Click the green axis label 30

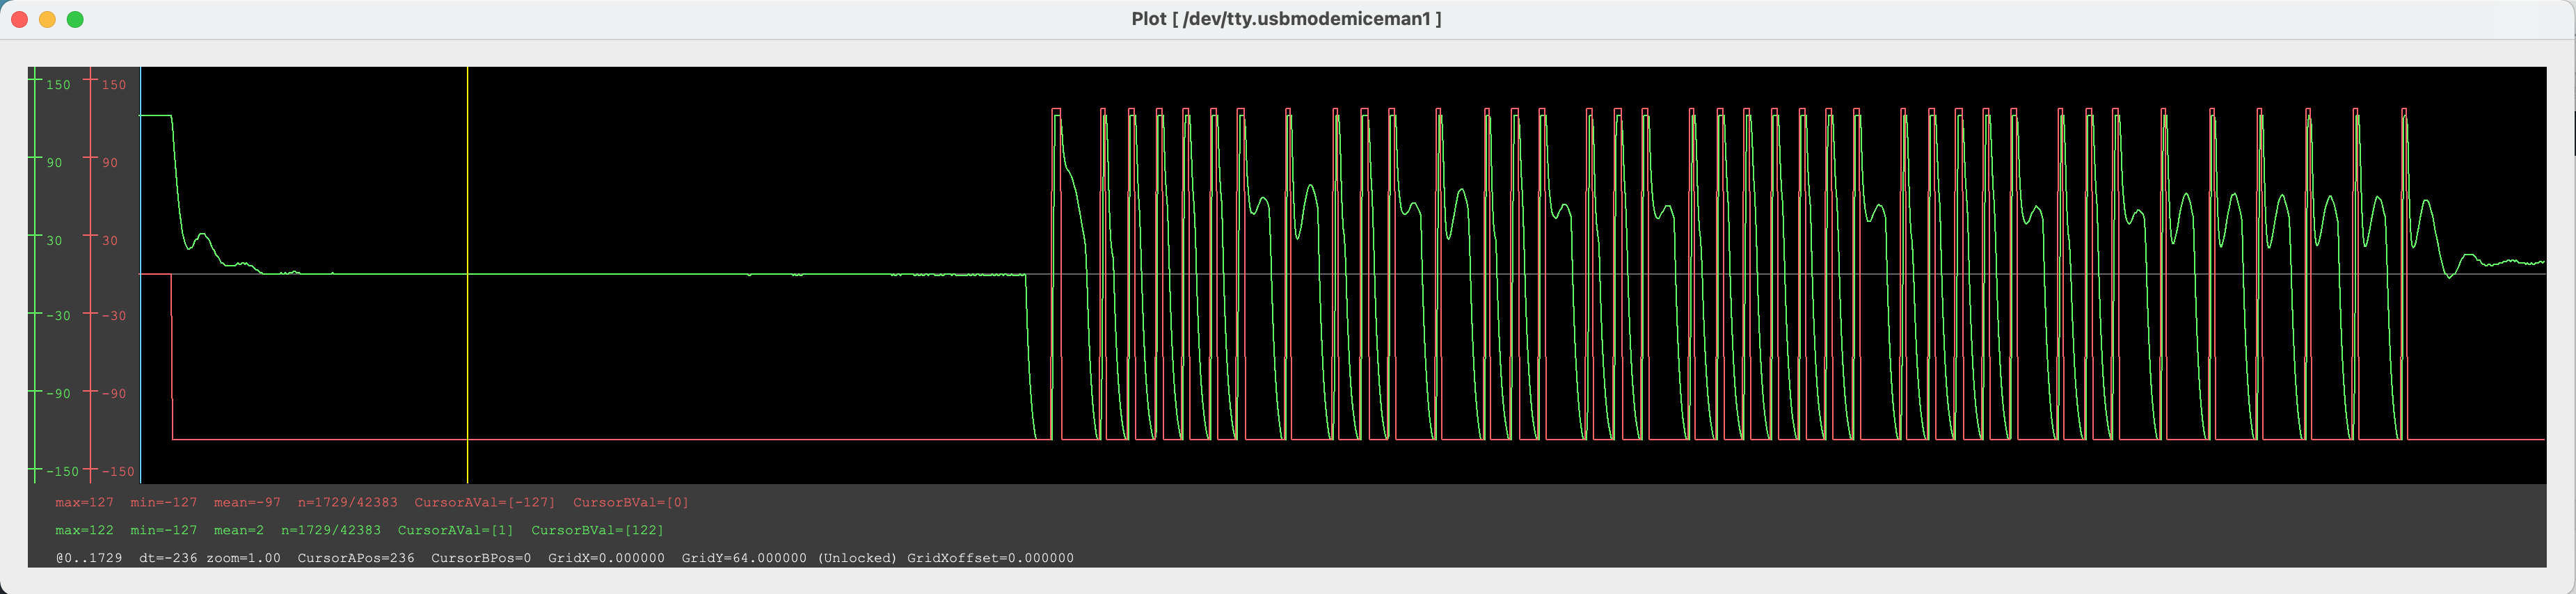tap(54, 241)
